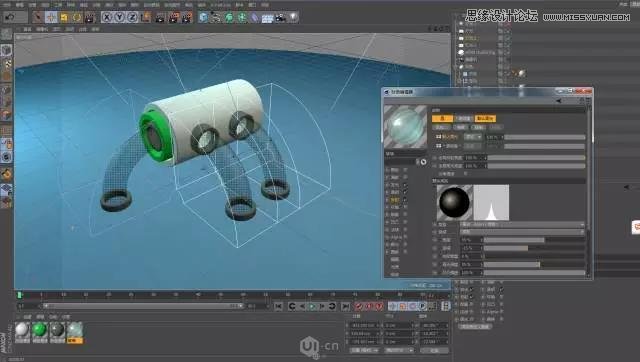Click the Camera object icon in toolbar

click(280, 18)
